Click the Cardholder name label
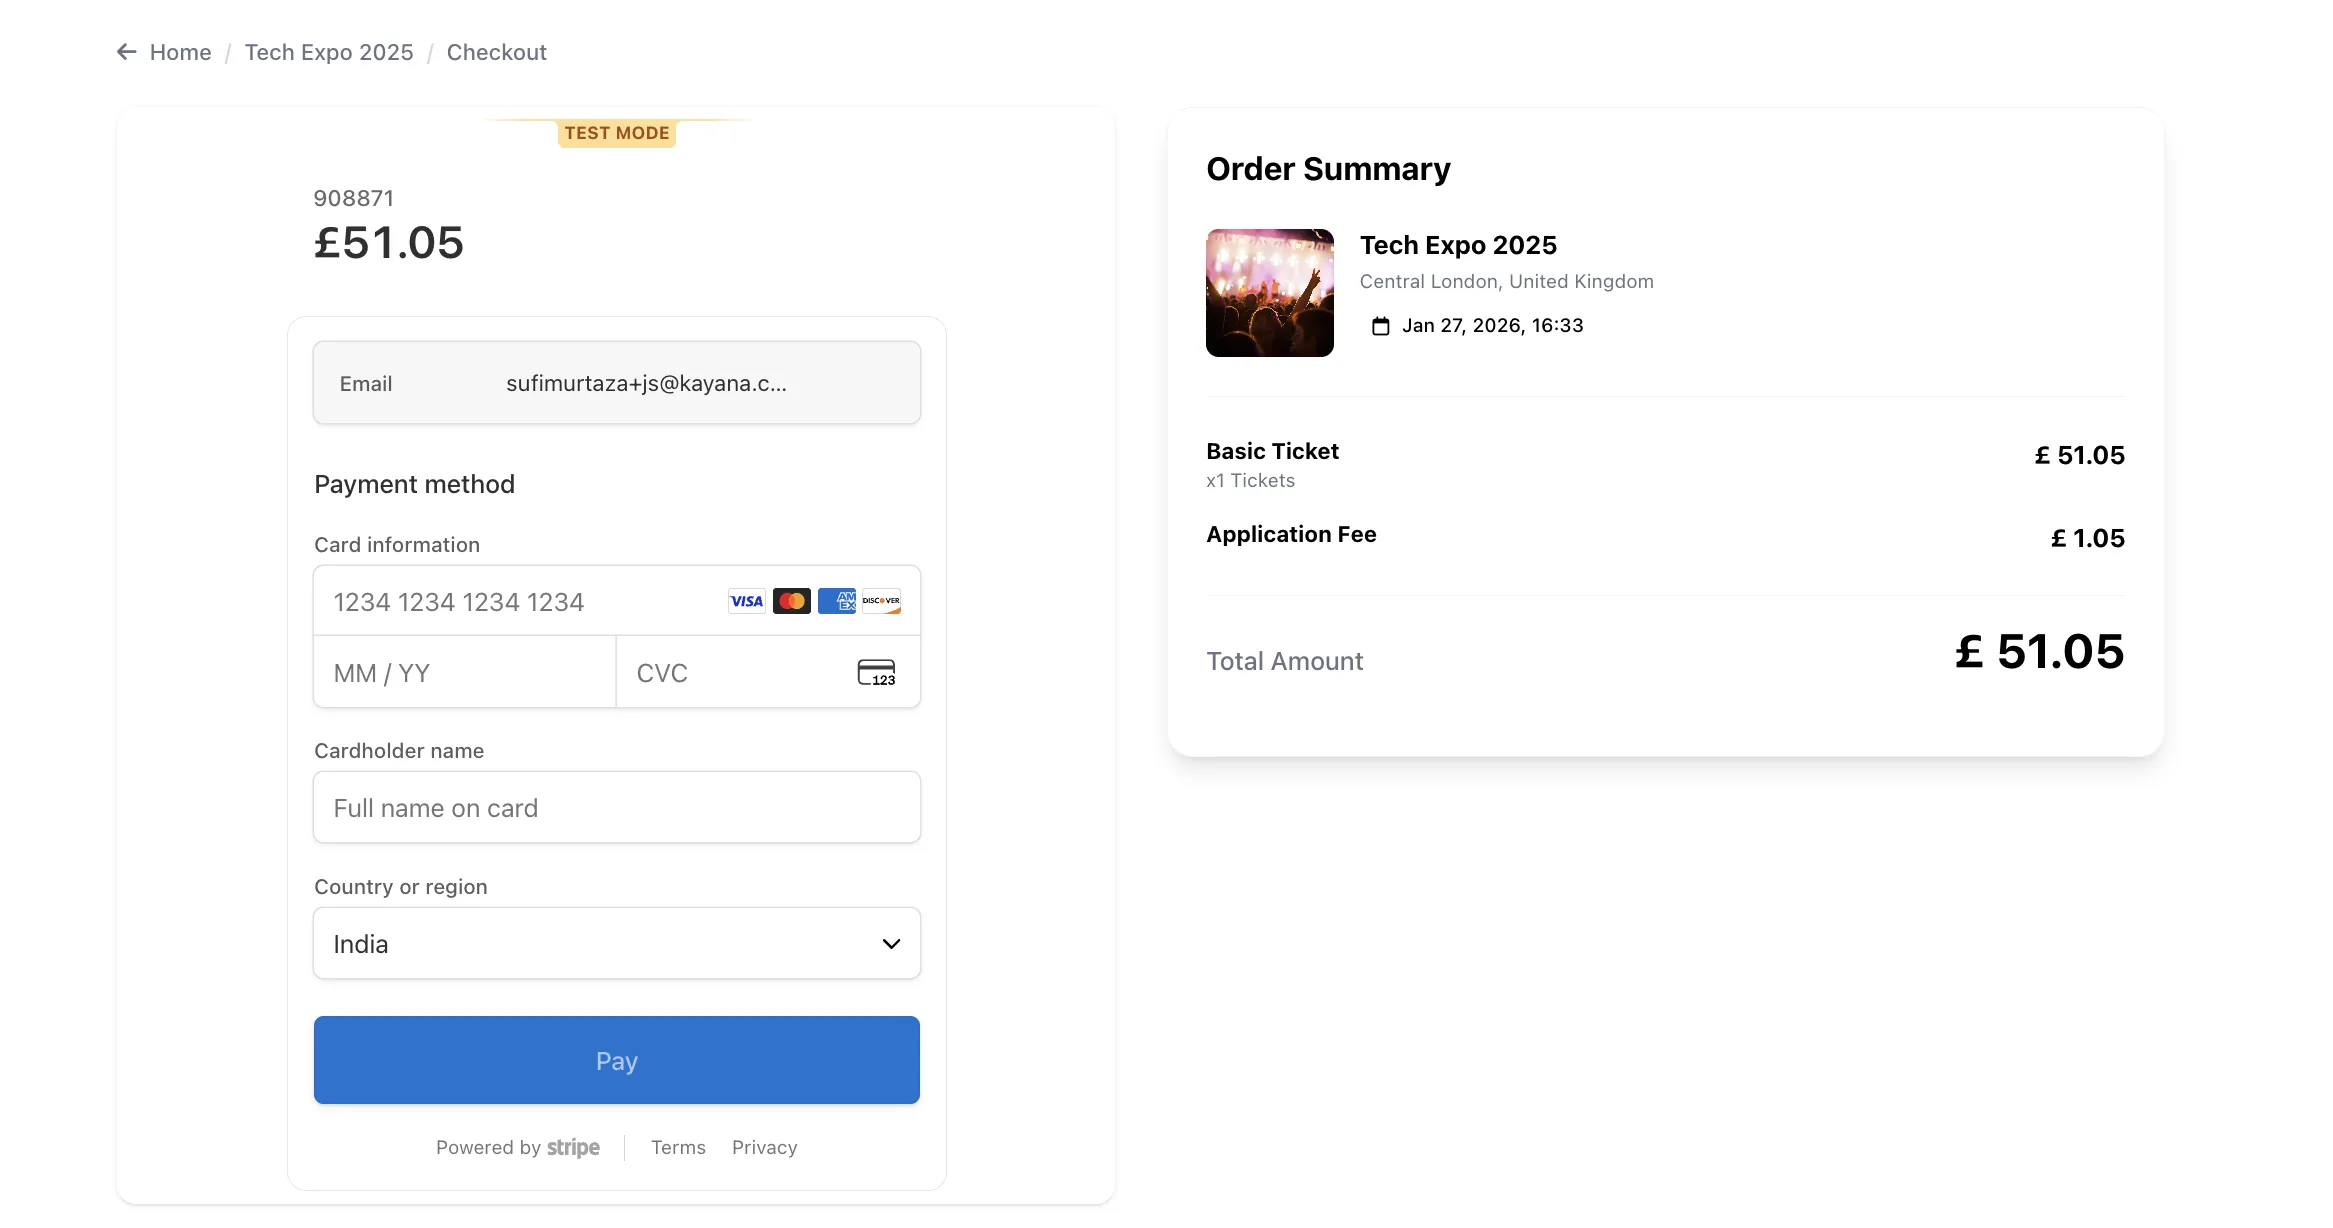The width and height of the screenshot is (2333, 1228). click(399, 751)
